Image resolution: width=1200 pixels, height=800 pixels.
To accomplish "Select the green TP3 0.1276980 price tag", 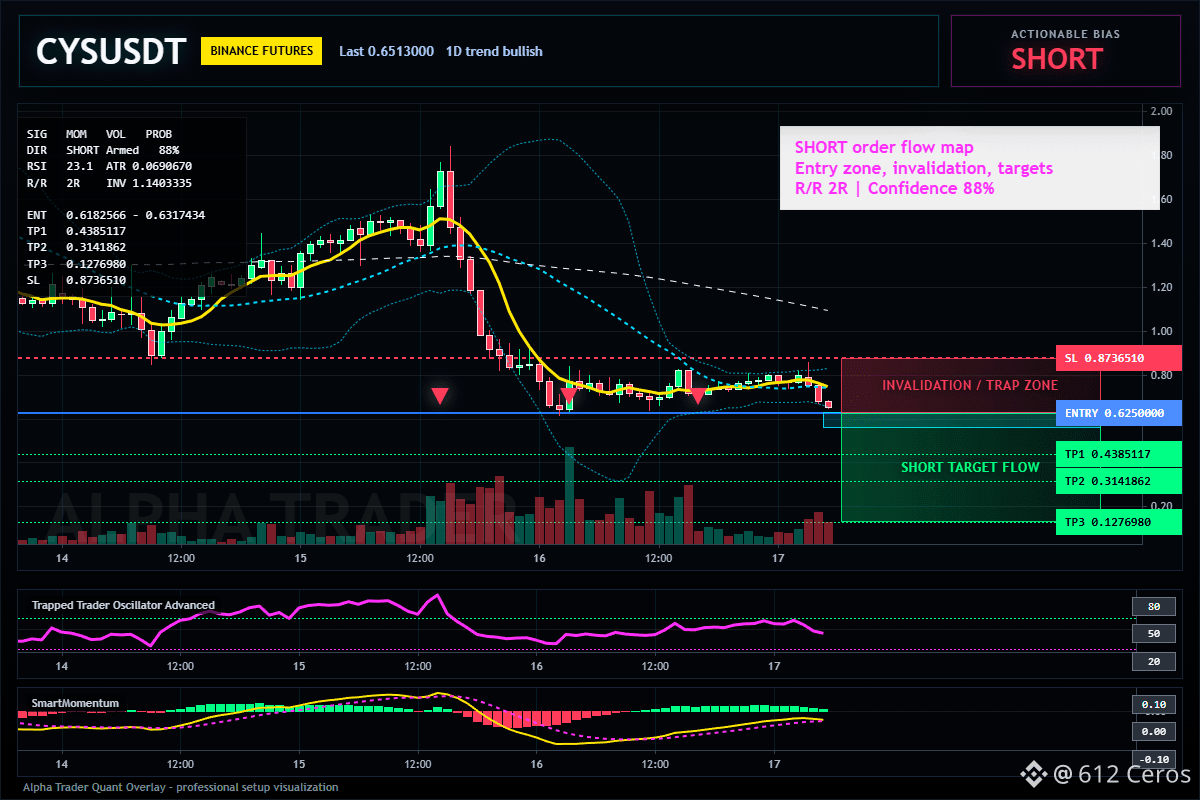I will 1119,522.
